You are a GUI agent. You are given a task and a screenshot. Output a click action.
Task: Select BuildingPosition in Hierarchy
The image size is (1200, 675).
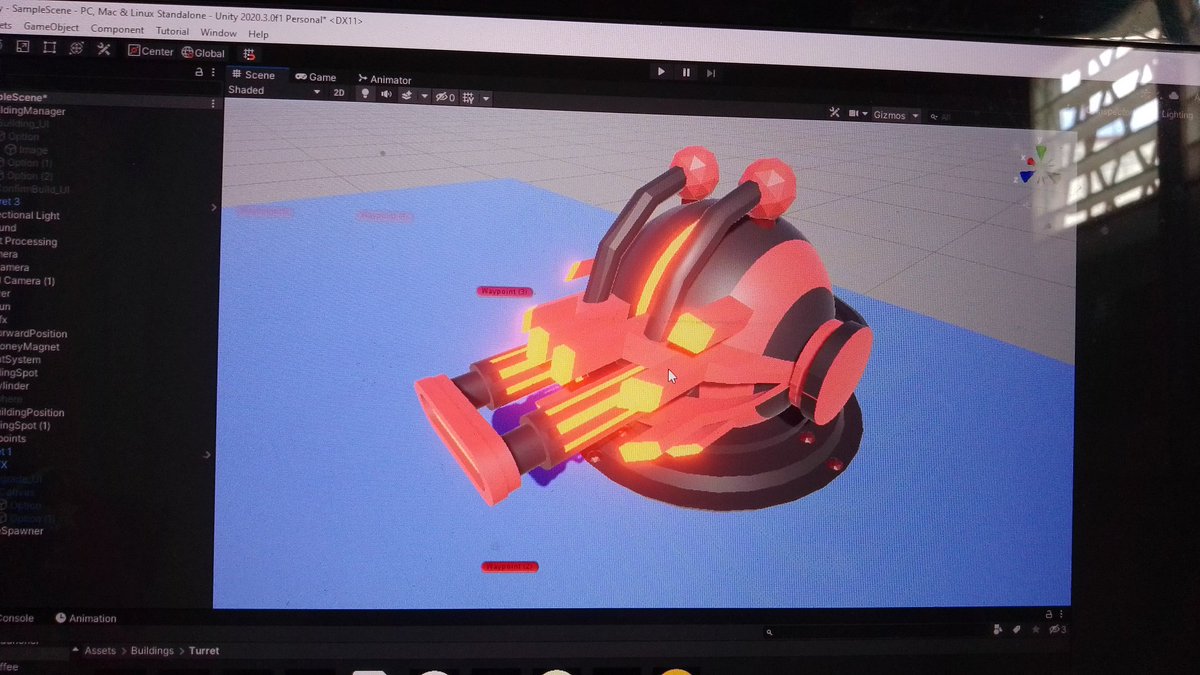tap(32, 412)
